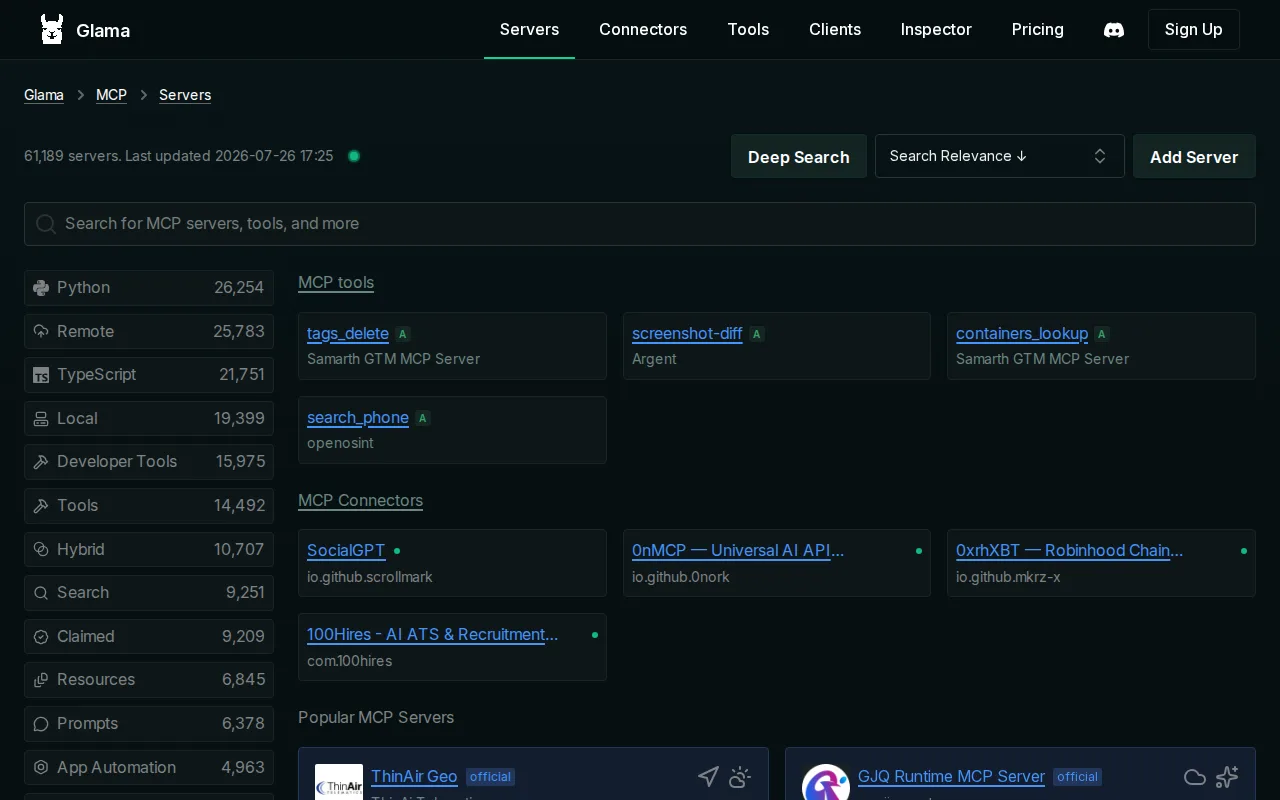The width and height of the screenshot is (1280, 800).
Task: Open the Inspector nav tab
Action: point(936,30)
